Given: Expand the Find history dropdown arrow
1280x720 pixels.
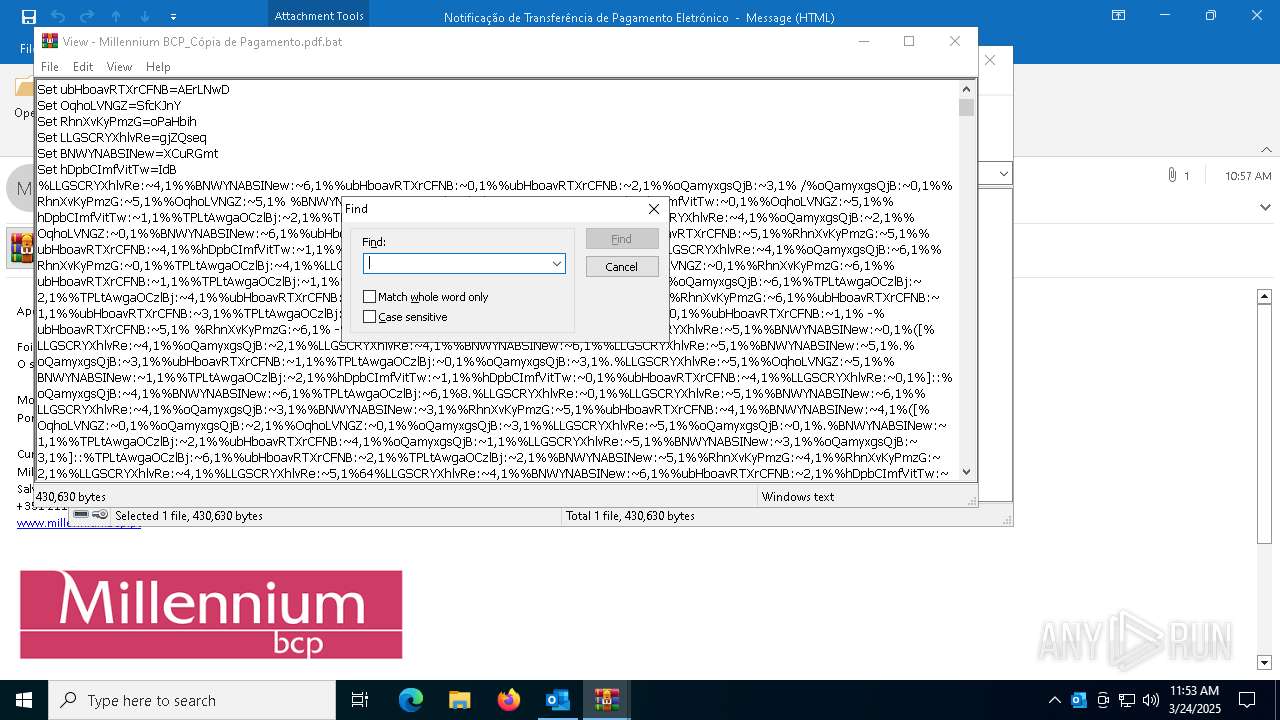Looking at the screenshot, I should coord(557,263).
